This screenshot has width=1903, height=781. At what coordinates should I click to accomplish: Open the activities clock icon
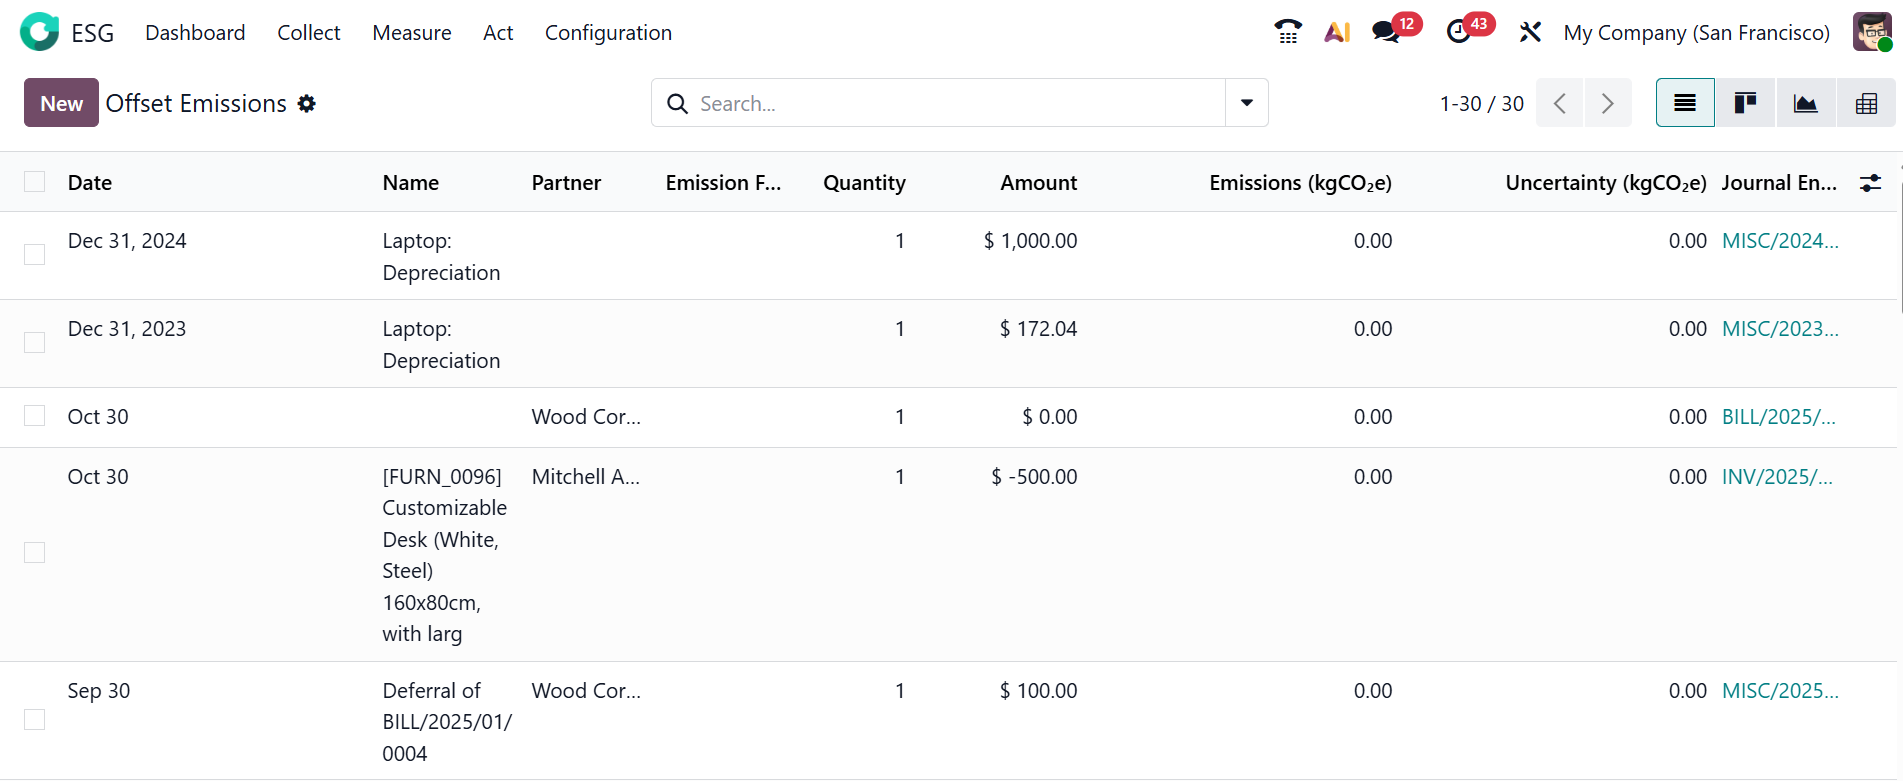pos(1459,32)
